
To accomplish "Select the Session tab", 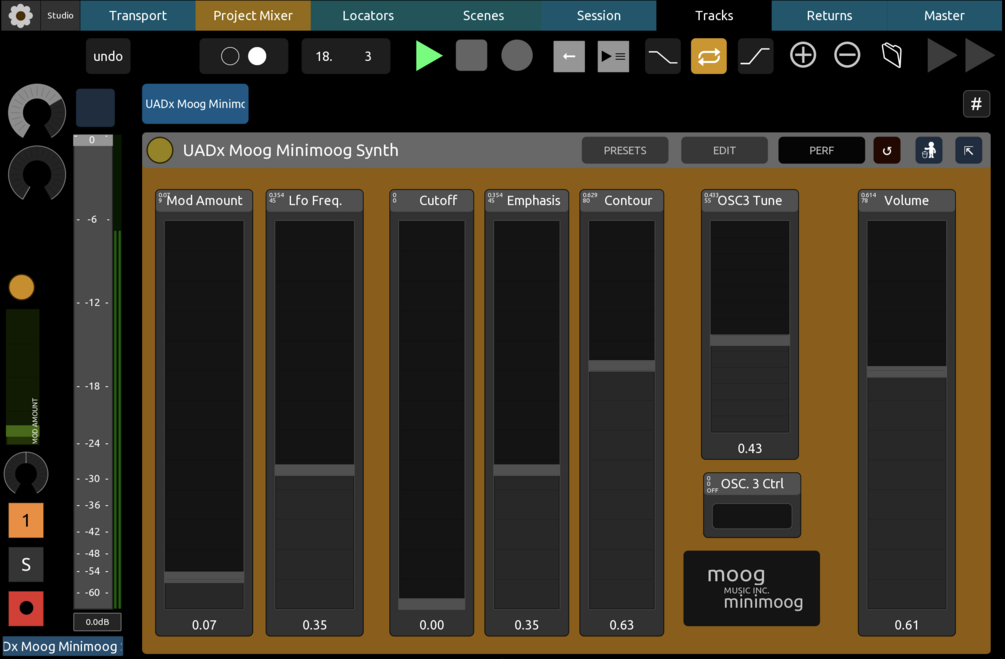I will [599, 15].
